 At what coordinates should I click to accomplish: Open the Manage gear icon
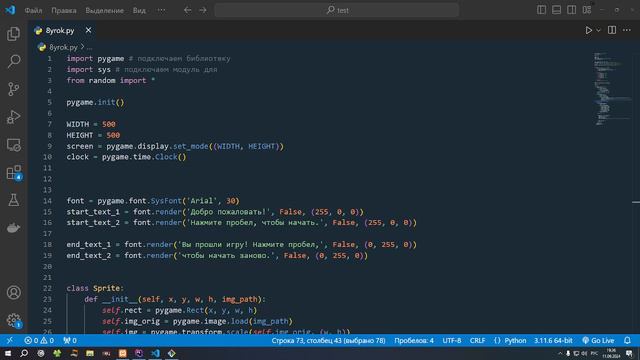click(x=13, y=320)
